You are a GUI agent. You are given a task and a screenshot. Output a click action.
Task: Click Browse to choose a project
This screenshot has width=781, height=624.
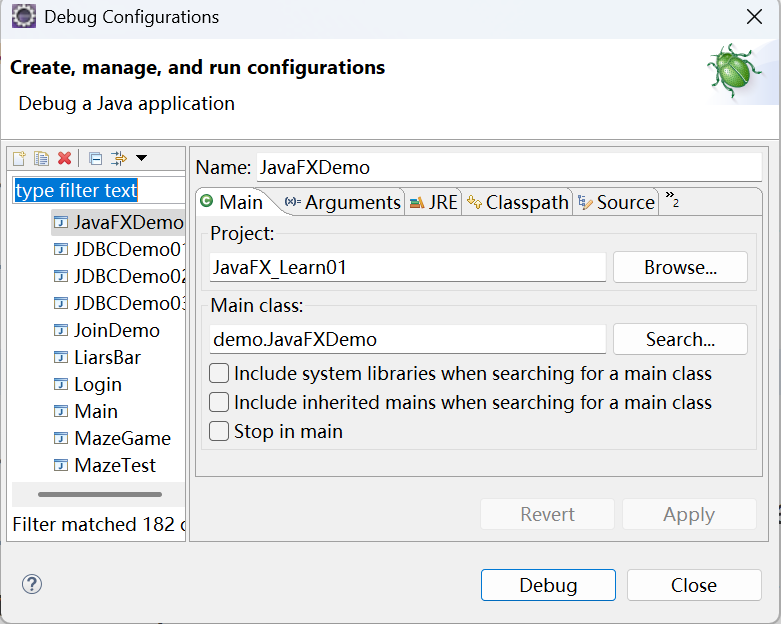pos(680,267)
